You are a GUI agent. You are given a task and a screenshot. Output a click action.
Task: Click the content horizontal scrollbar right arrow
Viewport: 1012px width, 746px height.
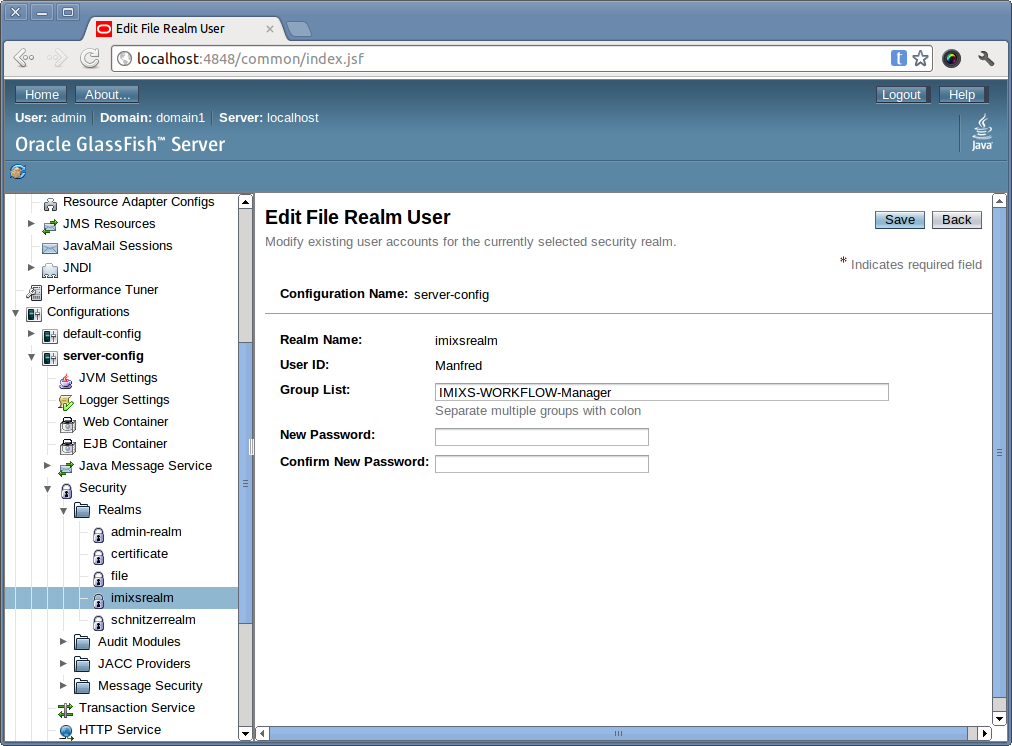tap(984, 734)
